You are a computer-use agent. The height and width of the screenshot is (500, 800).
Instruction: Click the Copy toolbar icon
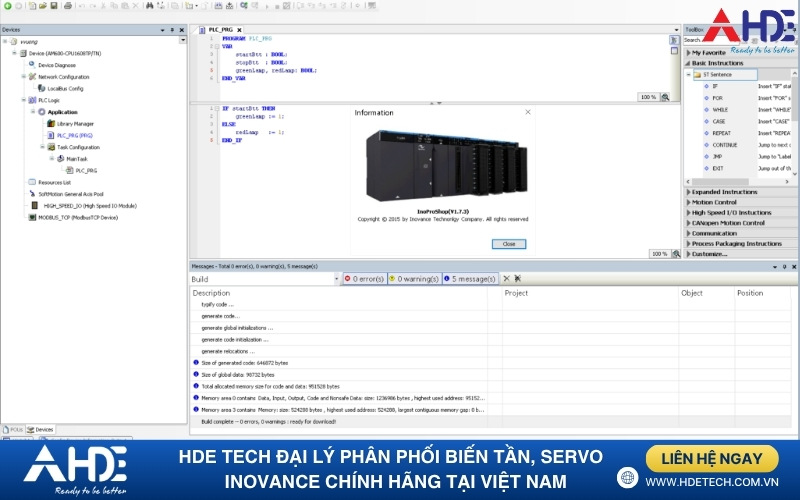coord(114,6)
